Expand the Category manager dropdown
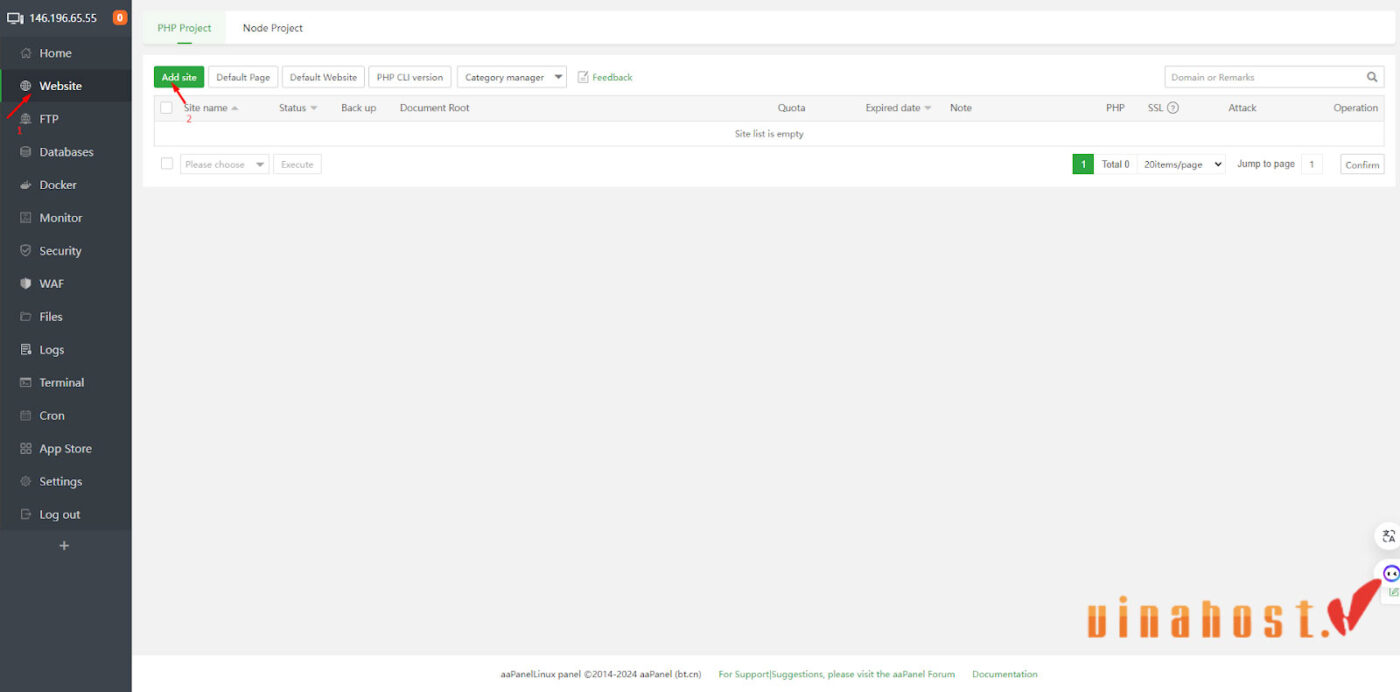This screenshot has height=692, width=1400. pyautogui.click(x=511, y=77)
